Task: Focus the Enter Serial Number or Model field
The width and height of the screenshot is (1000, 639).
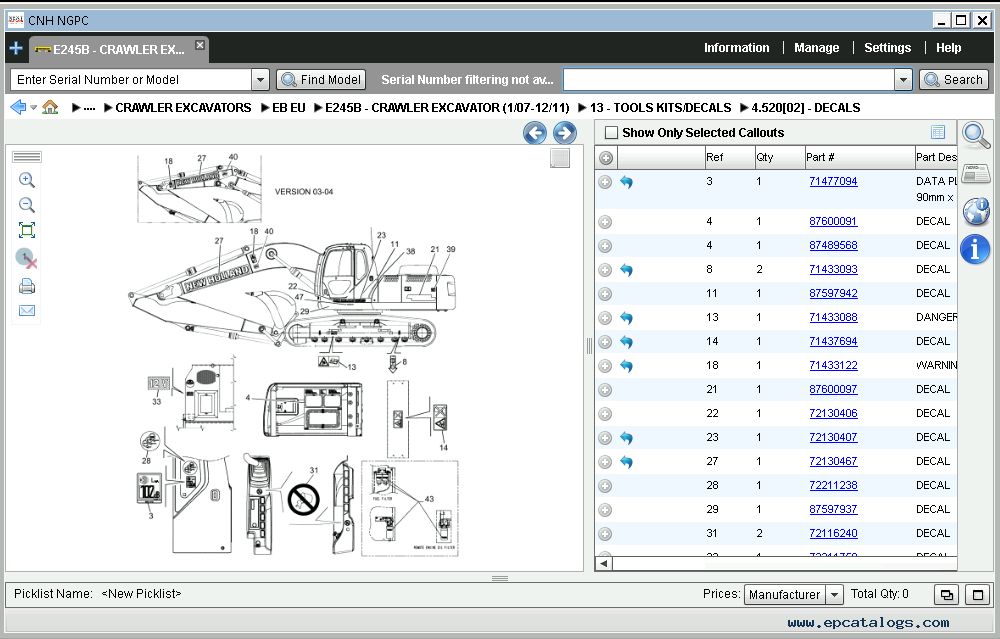Action: coord(131,80)
